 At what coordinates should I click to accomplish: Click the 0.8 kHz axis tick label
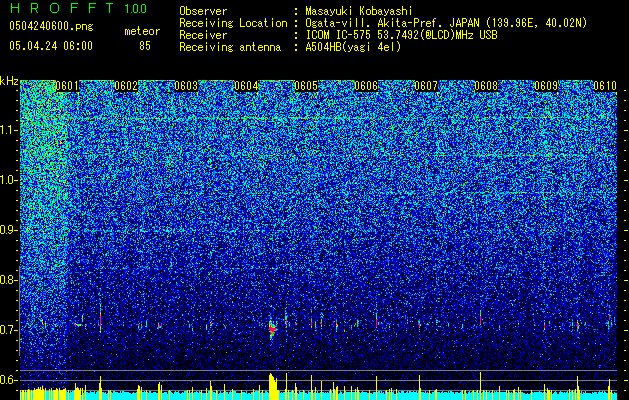(x=9, y=280)
